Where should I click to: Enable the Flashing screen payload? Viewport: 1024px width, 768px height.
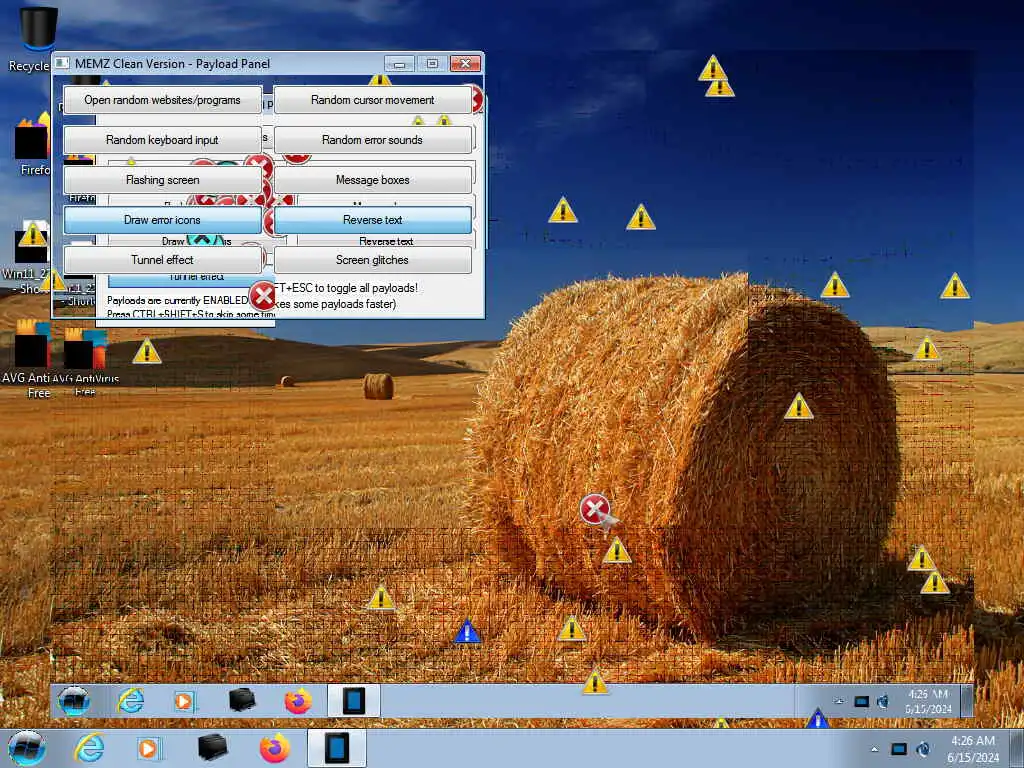(163, 180)
